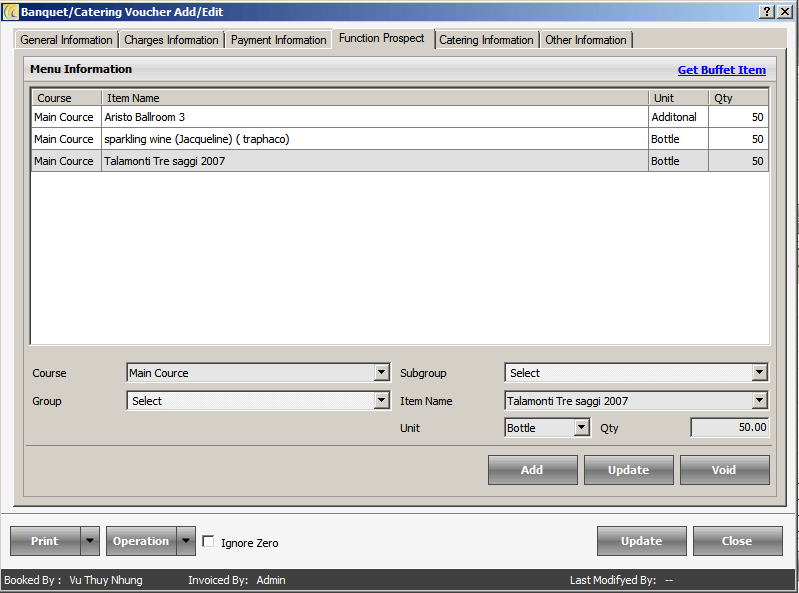Open the Operation button dropdown arrow
Screen dimensions: 799x593
(186, 541)
